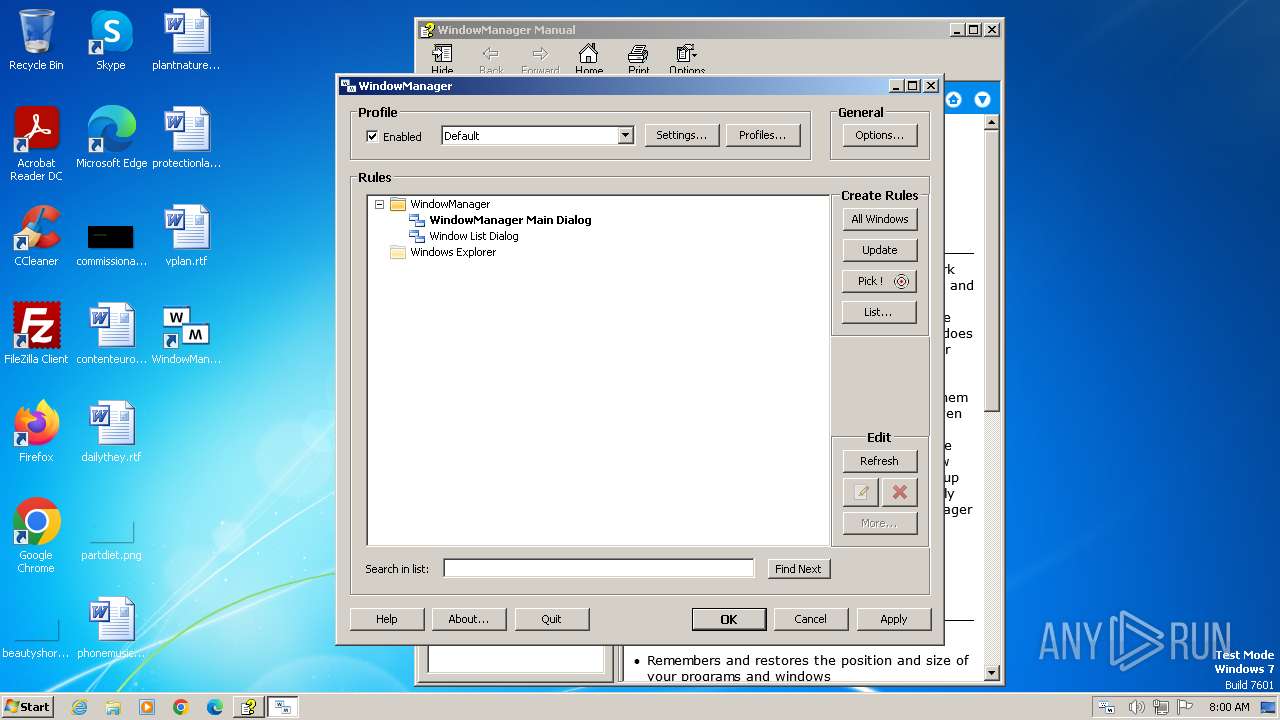Select the Acrobat Reader DC desktop icon

[36, 144]
